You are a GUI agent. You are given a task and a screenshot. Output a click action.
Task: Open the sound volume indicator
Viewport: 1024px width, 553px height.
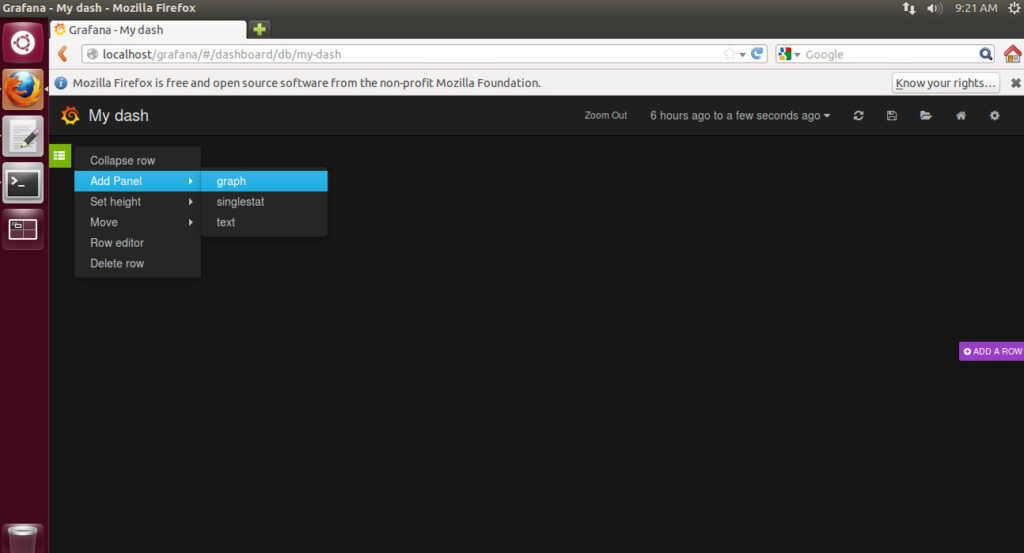(935, 8)
